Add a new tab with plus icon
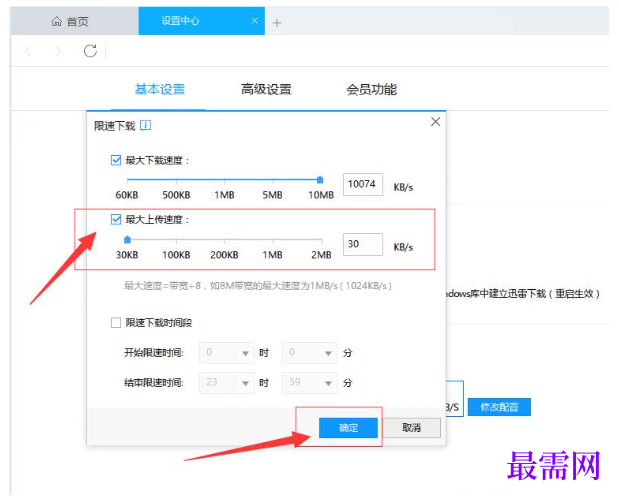619x497 pixels. (x=277, y=23)
